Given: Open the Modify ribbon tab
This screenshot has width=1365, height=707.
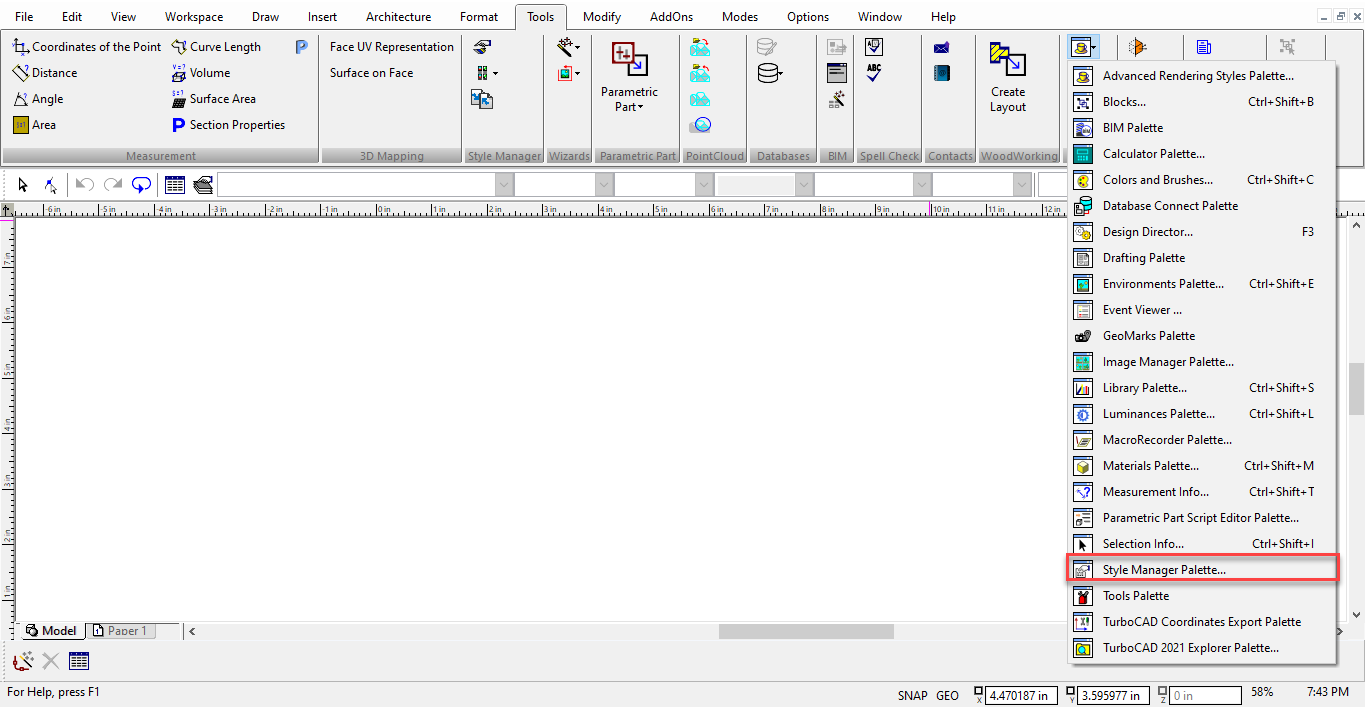Looking at the screenshot, I should (x=601, y=17).
